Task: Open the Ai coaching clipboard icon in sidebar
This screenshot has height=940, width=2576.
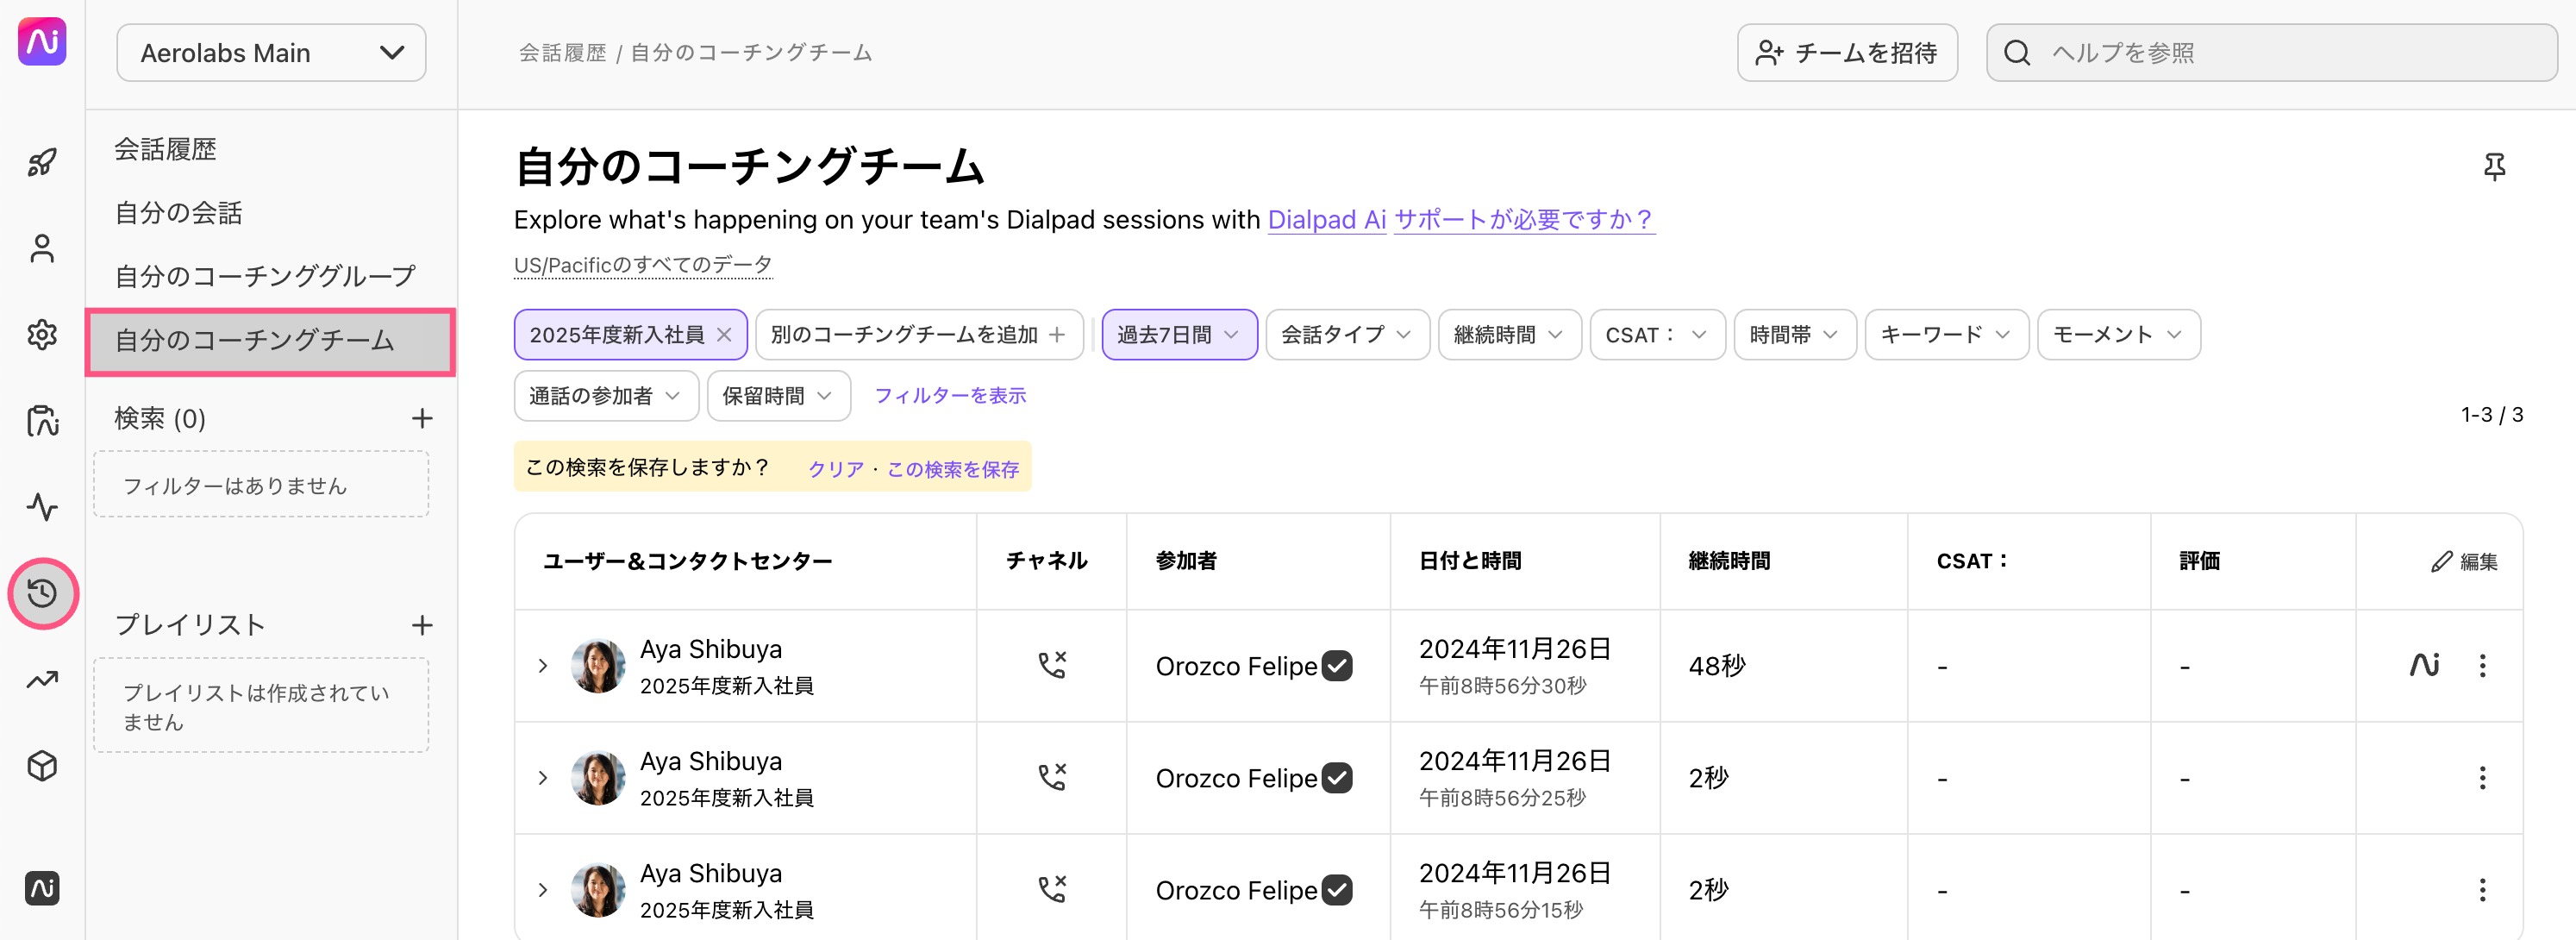Action: click(42, 420)
